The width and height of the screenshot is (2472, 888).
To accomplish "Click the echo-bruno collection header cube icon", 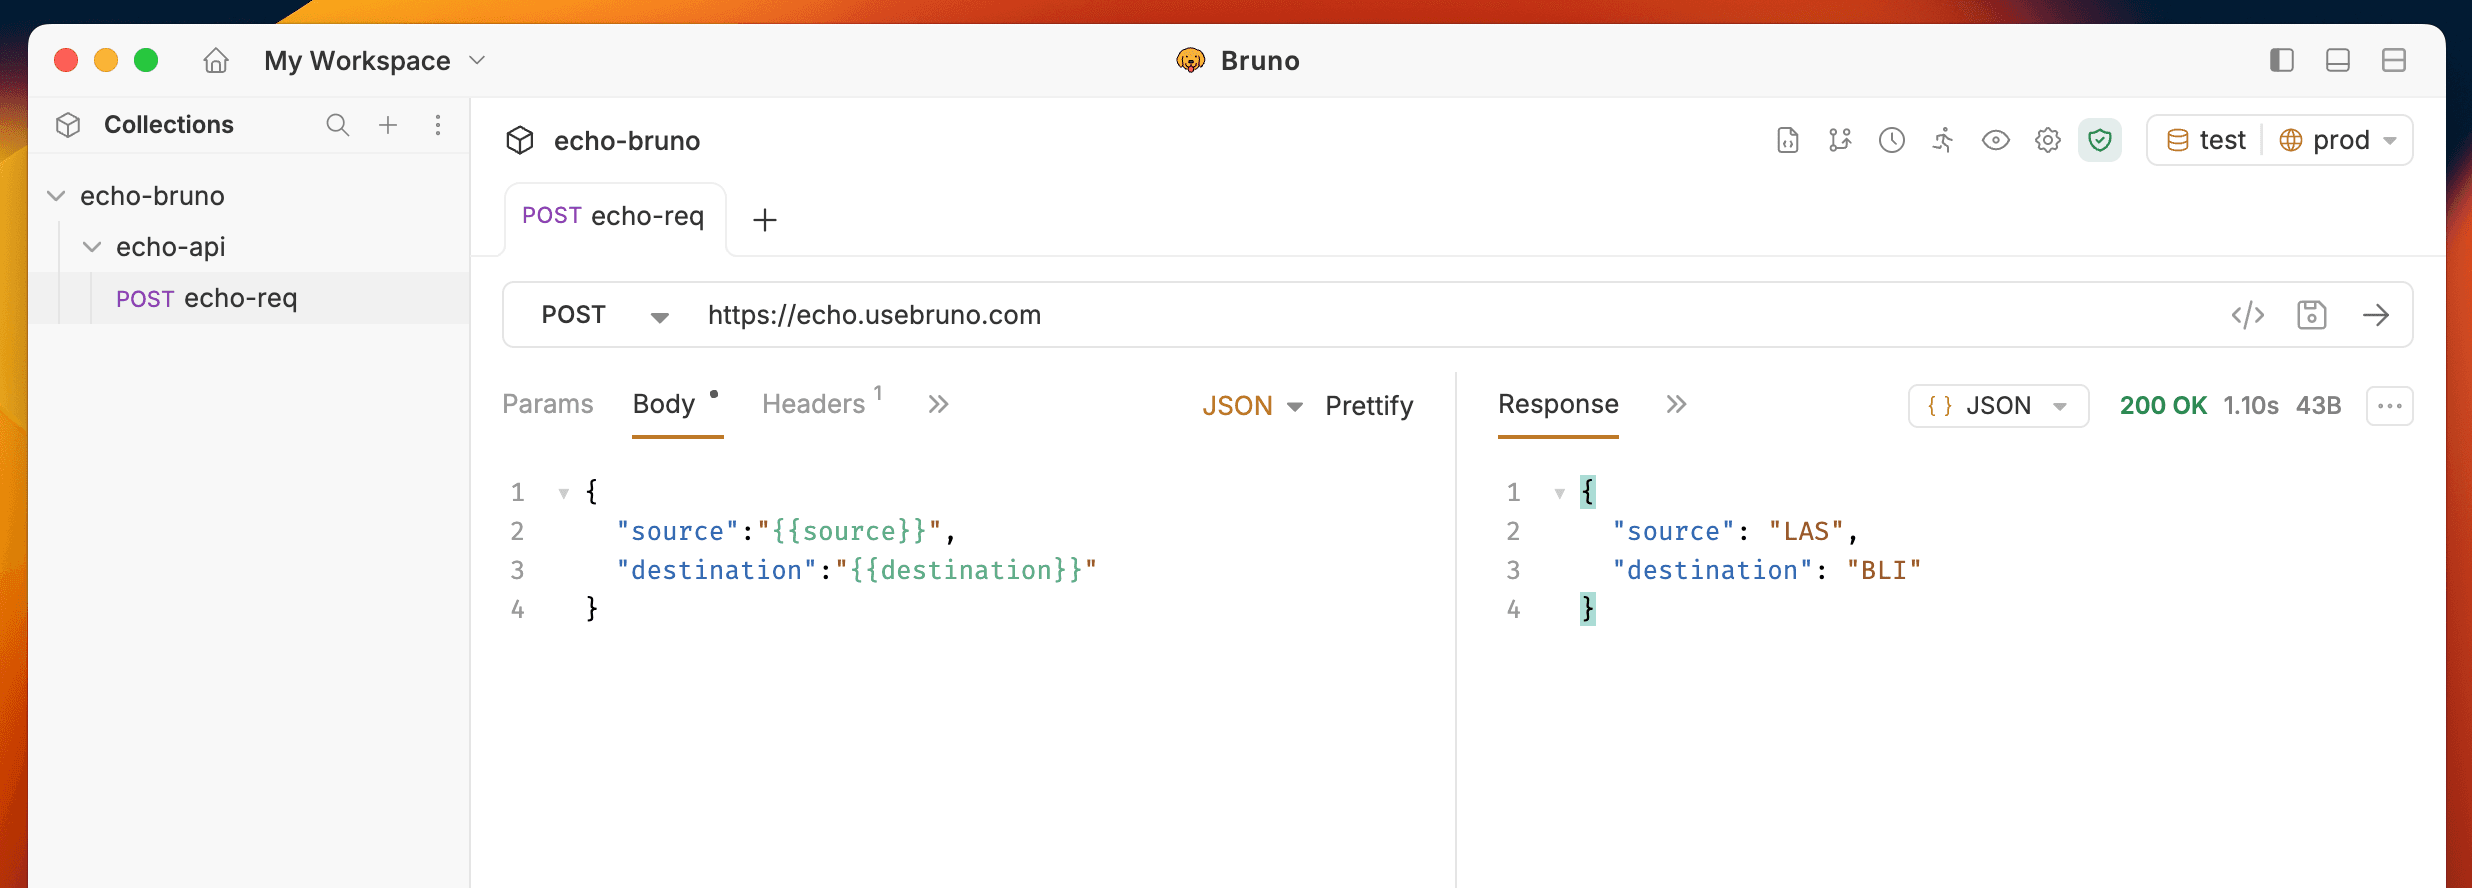I will [x=520, y=140].
